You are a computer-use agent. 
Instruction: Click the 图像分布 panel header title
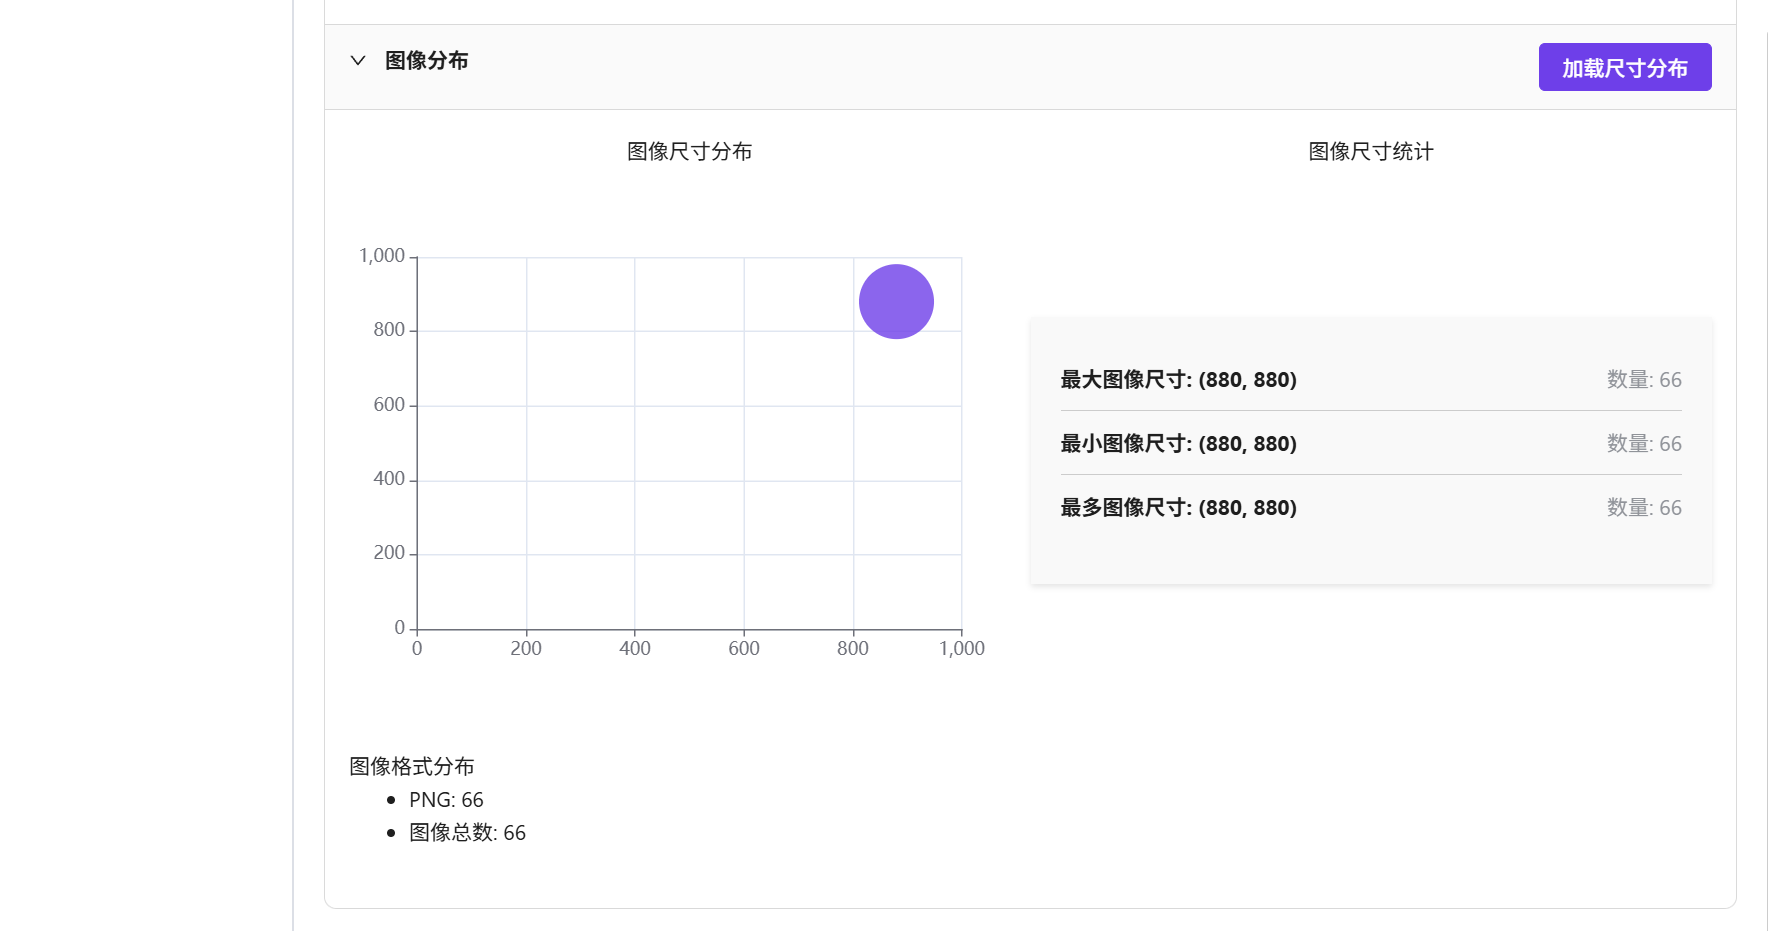427,61
